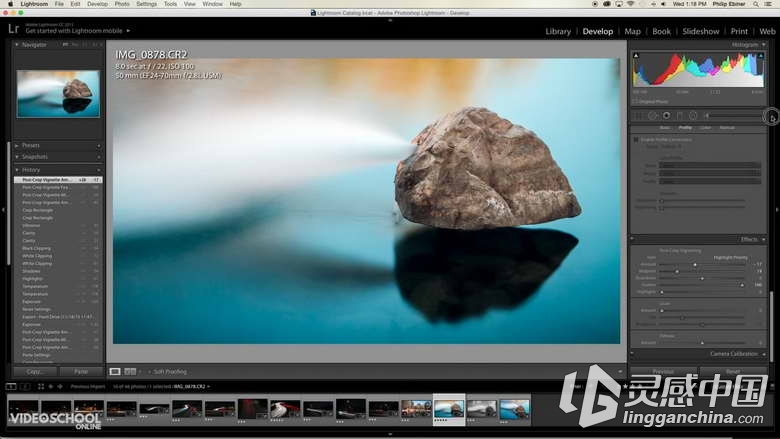Image resolution: width=780 pixels, height=439 pixels.
Task: Expand the Presets panel
Action: coord(17,146)
